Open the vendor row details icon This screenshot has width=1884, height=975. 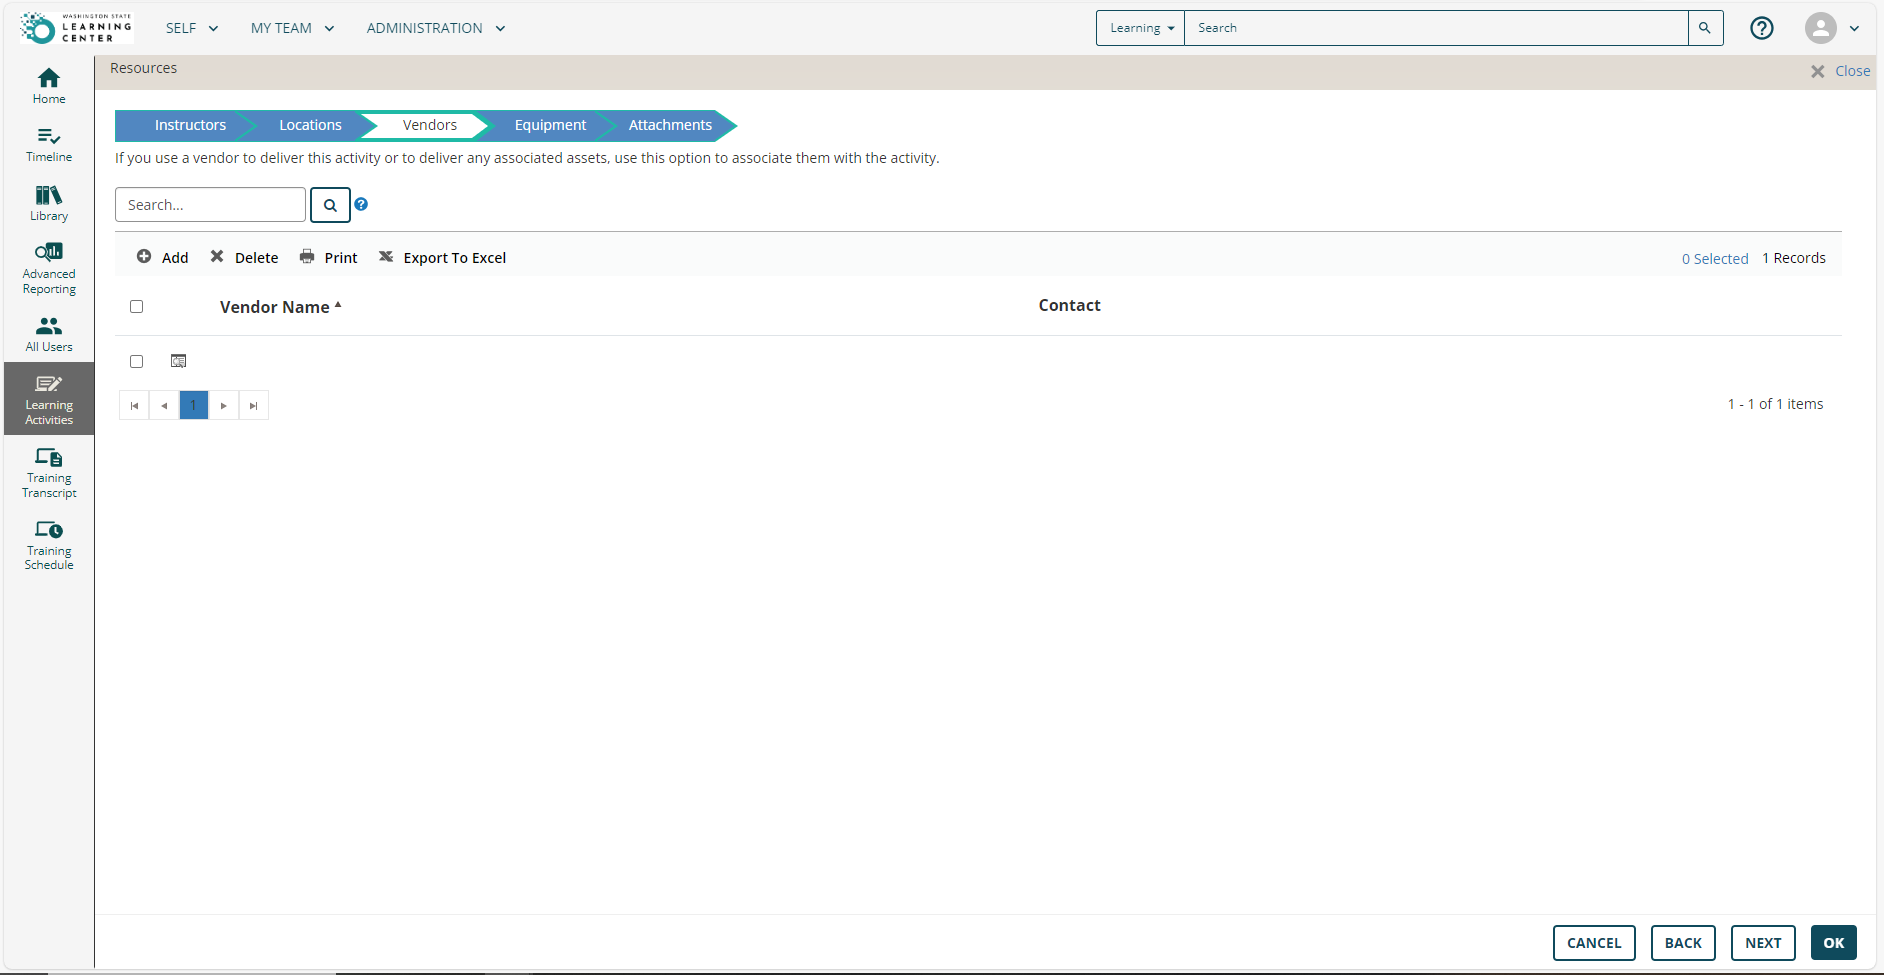178,361
